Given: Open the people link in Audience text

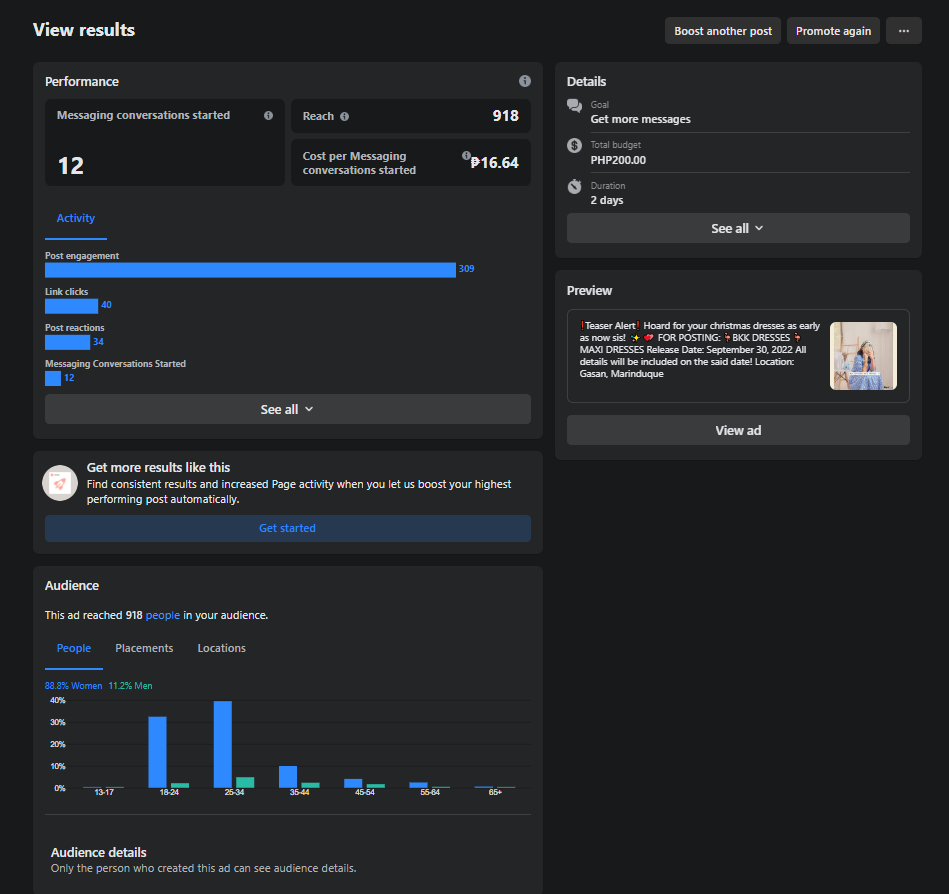Looking at the screenshot, I should pyautogui.click(x=163, y=615).
